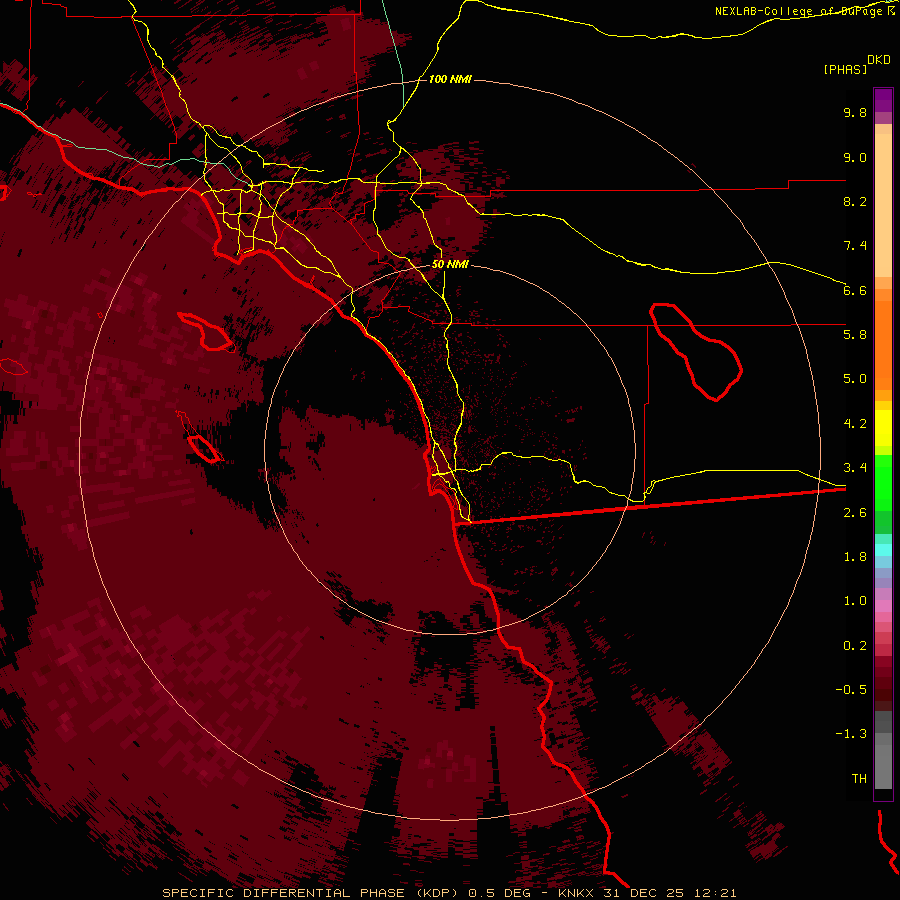Click the pink band on the color scale
This screenshot has width=900, height=900.
pyautogui.click(x=883, y=606)
